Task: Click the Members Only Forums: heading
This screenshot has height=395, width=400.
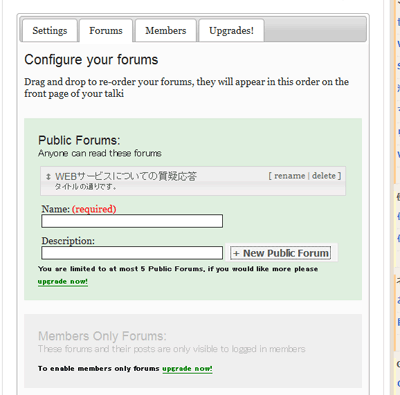Action: pyautogui.click(x=102, y=336)
